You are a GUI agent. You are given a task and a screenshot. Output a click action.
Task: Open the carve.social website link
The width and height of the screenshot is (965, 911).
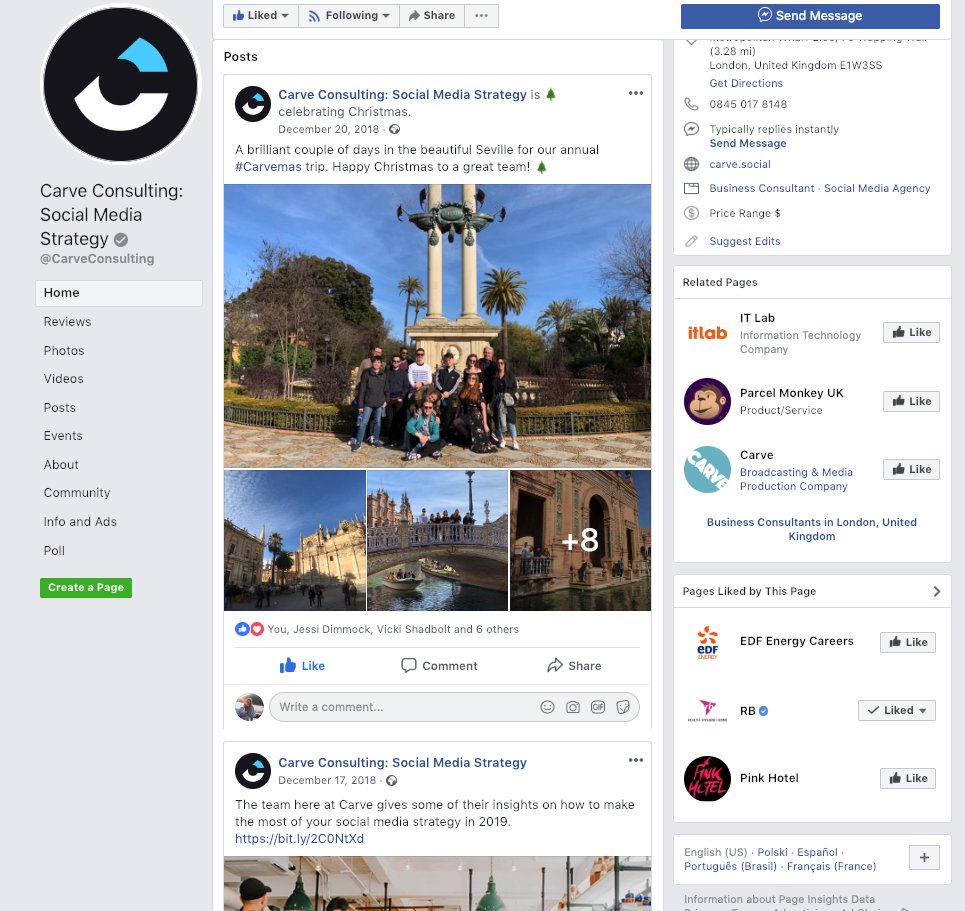point(740,164)
